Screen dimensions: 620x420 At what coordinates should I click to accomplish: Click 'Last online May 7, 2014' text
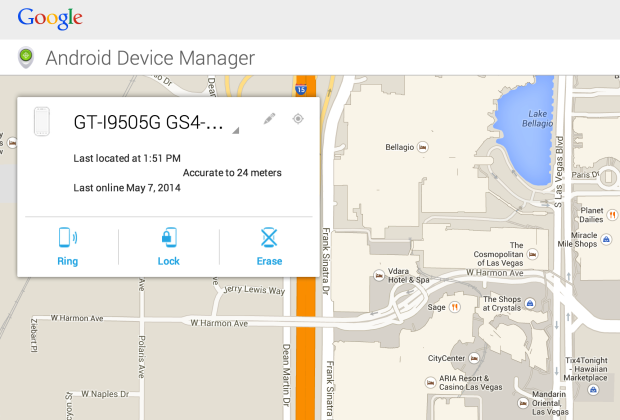click(x=127, y=188)
